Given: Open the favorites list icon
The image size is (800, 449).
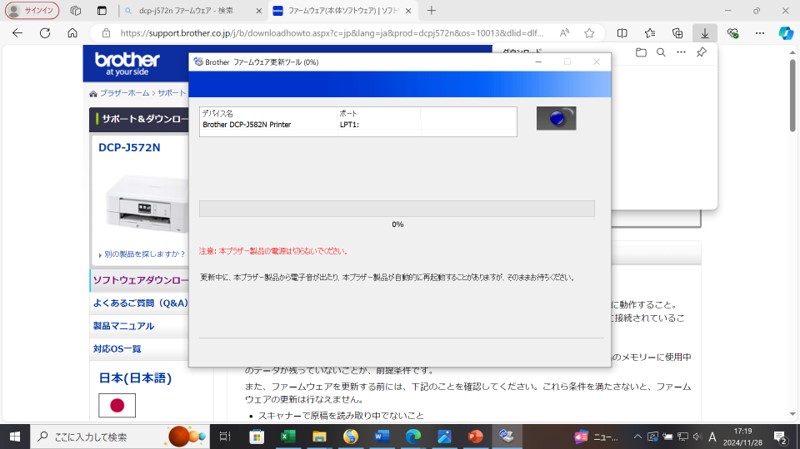Looking at the screenshot, I should 649,33.
